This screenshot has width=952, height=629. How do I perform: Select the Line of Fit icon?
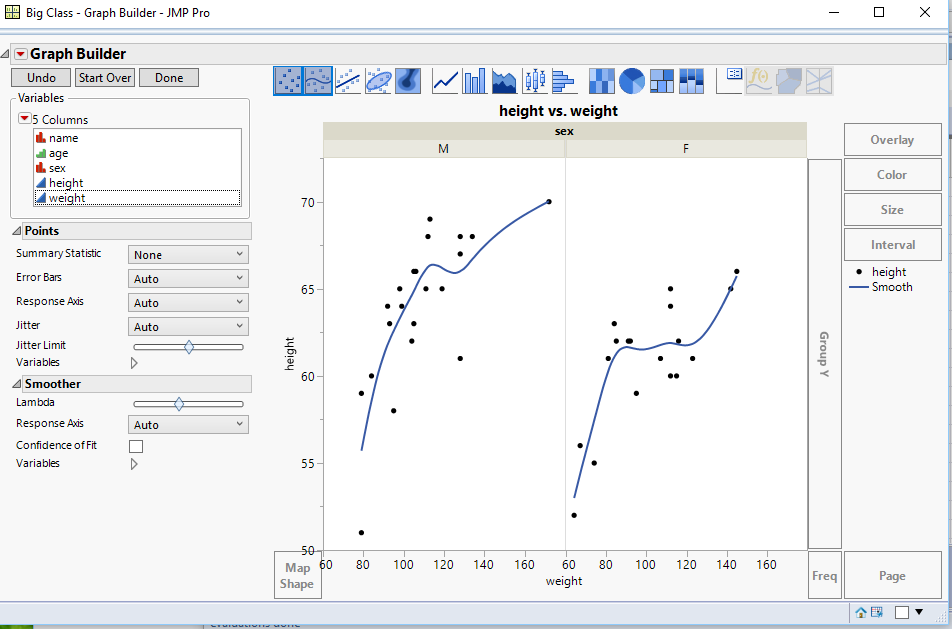tap(348, 81)
